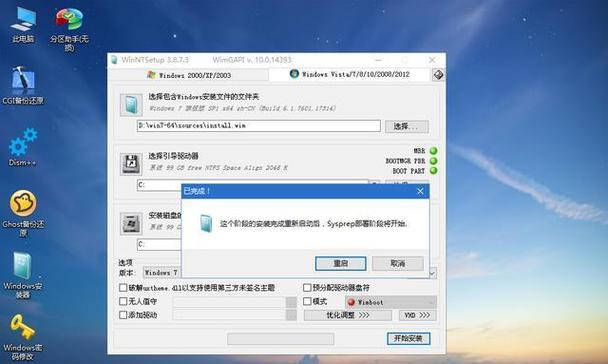Click the green BOOTMGR PBR status light

(434, 160)
